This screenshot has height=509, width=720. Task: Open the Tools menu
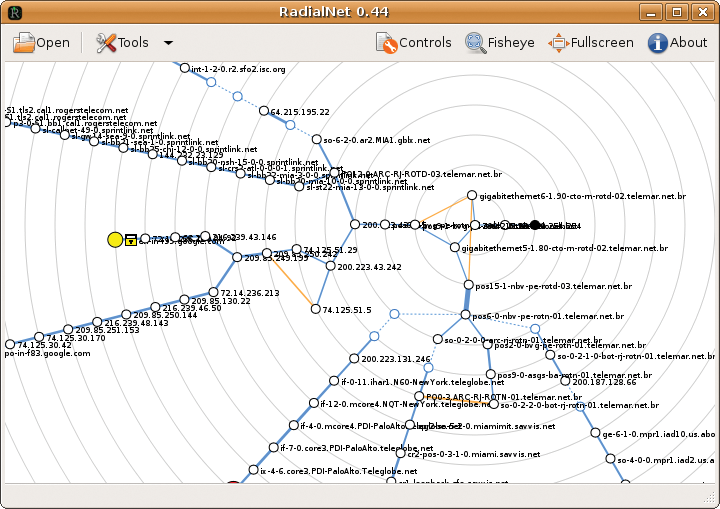122,43
